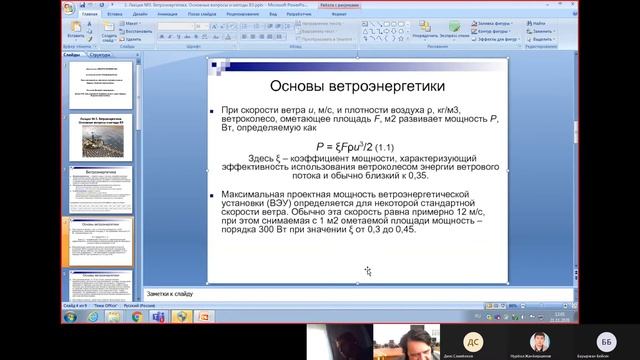Toggle Center text alignment

(x=253, y=37)
